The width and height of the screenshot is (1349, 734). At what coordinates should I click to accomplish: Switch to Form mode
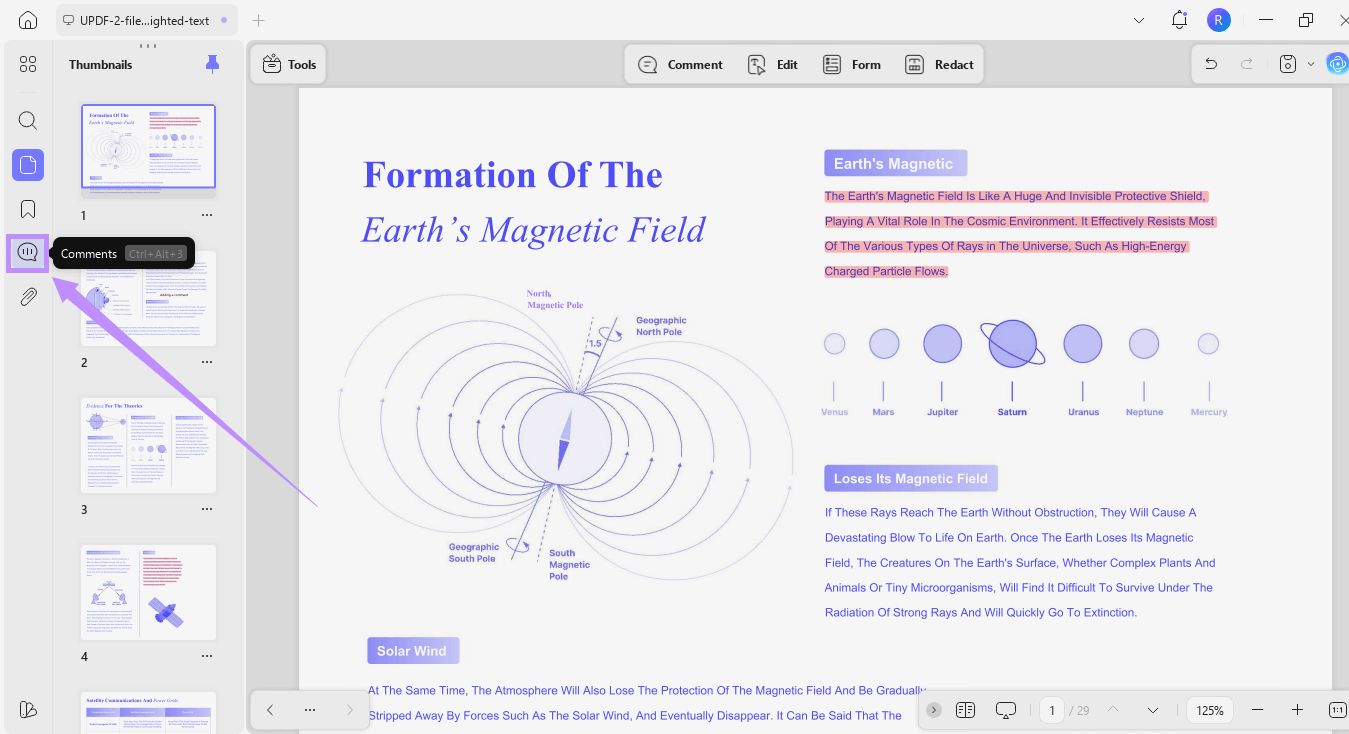pos(852,64)
